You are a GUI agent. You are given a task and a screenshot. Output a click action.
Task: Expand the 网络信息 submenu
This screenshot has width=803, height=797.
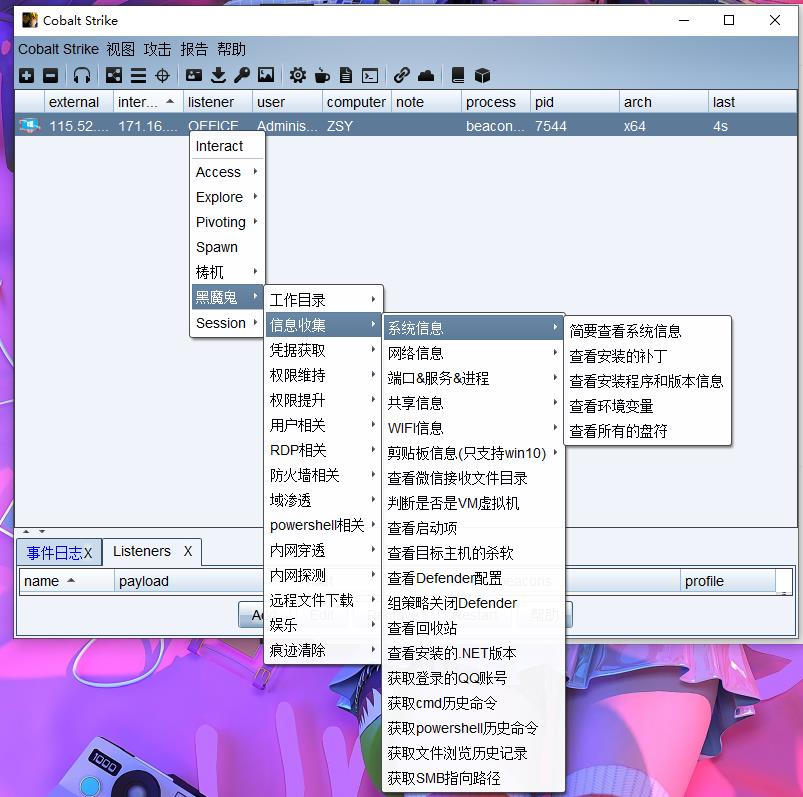(473, 353)
